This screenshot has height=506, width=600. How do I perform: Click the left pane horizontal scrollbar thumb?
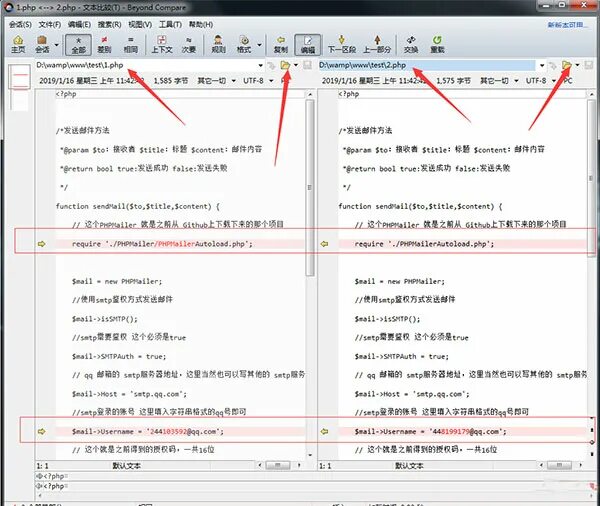[278, 465]
